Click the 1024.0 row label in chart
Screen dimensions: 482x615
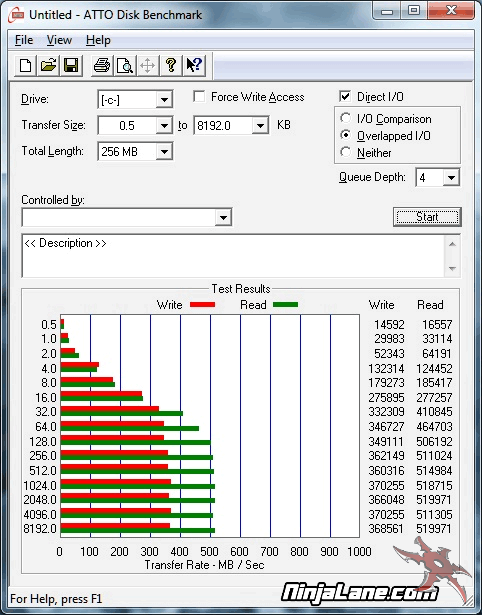pyautogui.click(x=40, y=486)
